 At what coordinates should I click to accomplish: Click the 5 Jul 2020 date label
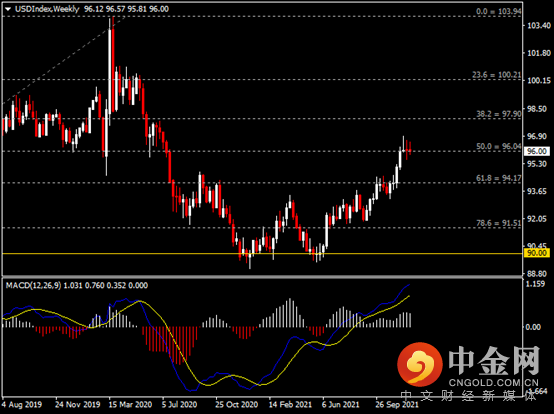(179, 405)
